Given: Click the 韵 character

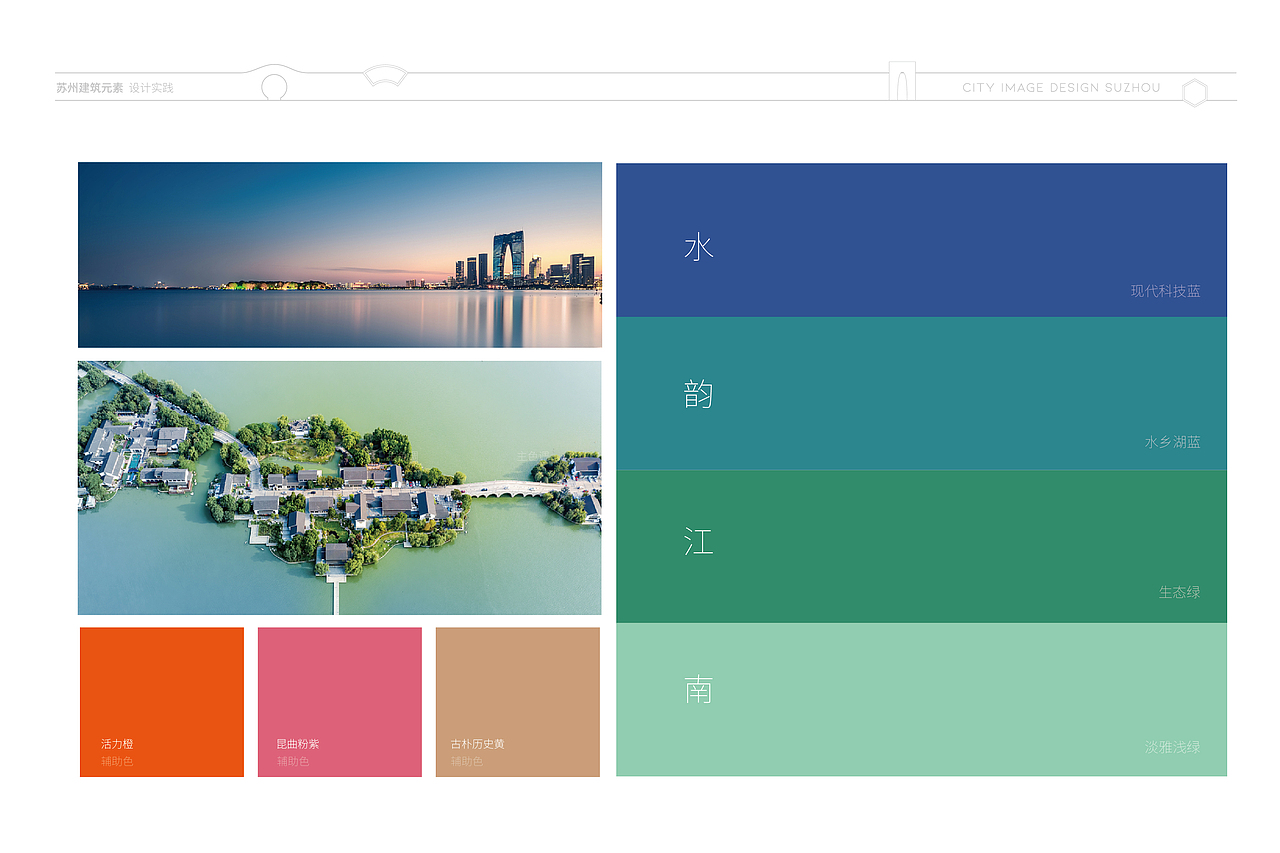Looking at the screenshot, I should point(698,395).
